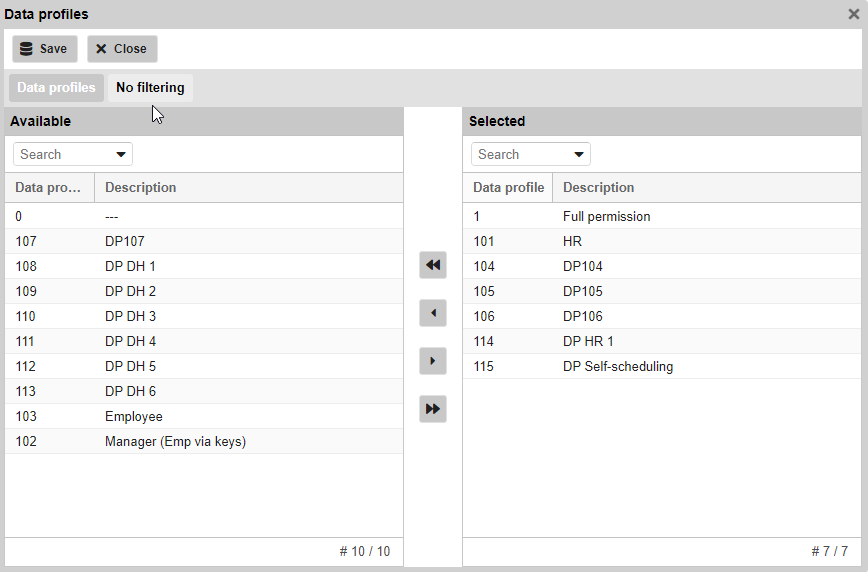Click the move all left double-arrow button

[x=433, y=265]
